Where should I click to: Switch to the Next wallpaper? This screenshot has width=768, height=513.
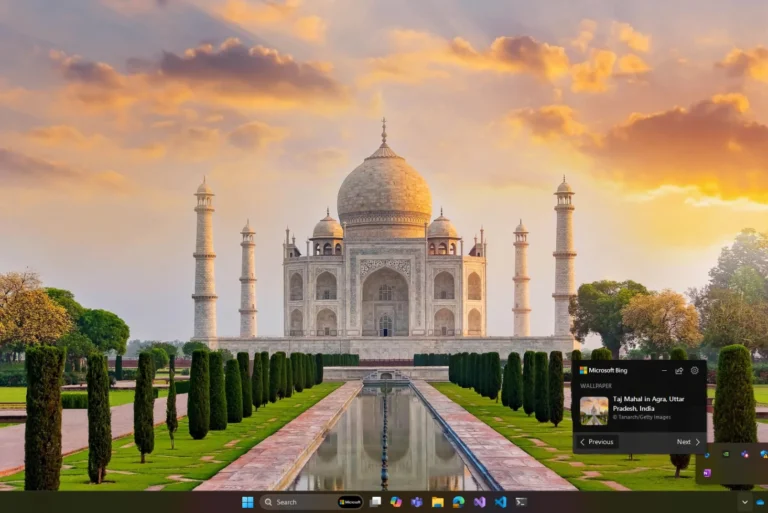coord(688,441)
